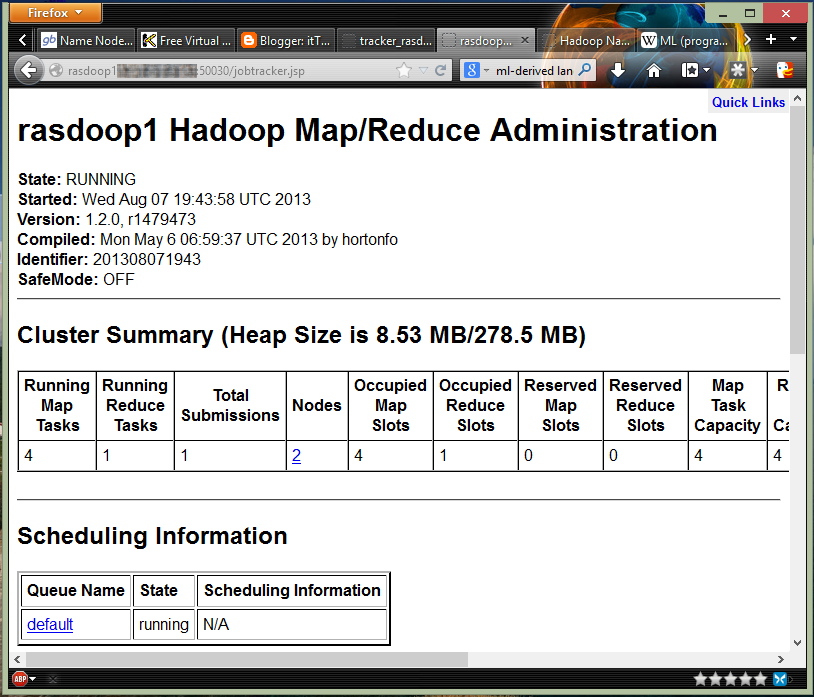Open a new tab with plus button
Image resolution: width=814 pixels, height=697 pixels.
pyautogui.click(x=771, y=39)
